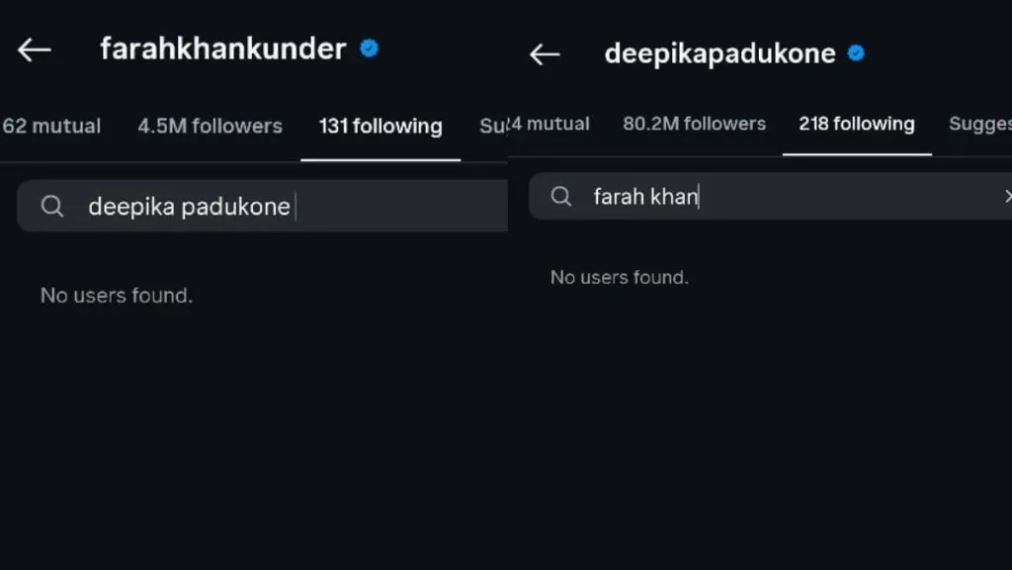Viewport: 1012px width, 570px height.
Task: Open Suggested tab on deepikapadukone panel
Action: click(x=980, y=123)
